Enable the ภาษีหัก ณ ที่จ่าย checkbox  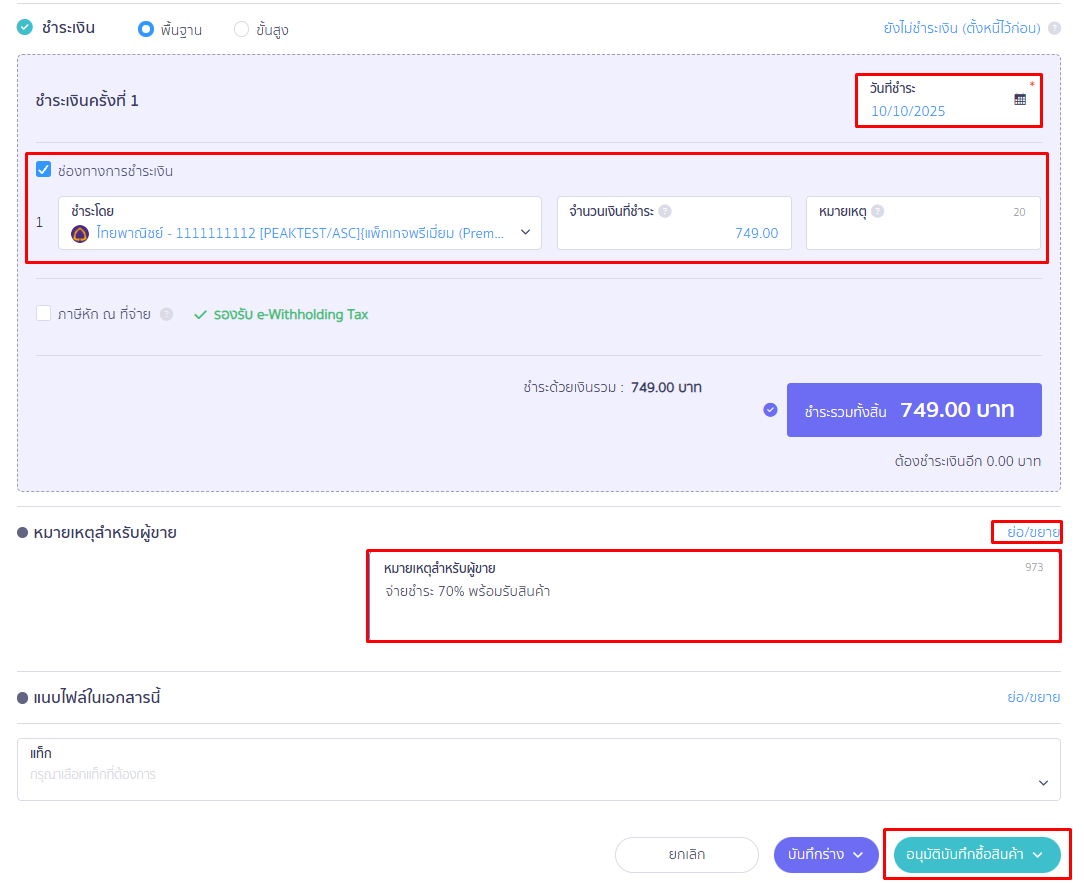pyautogui.click(x=44, y=313)
